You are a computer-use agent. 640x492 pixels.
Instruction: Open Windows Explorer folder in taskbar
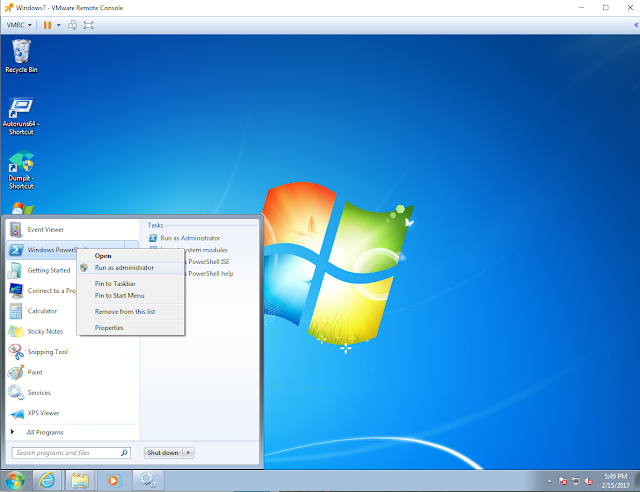click(x=80, y=481)
